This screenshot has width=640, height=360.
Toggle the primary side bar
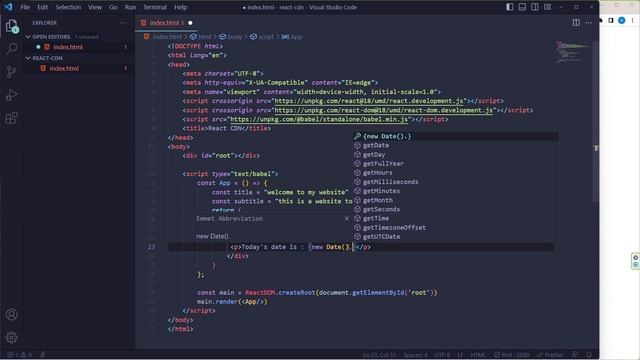point(510,7)
